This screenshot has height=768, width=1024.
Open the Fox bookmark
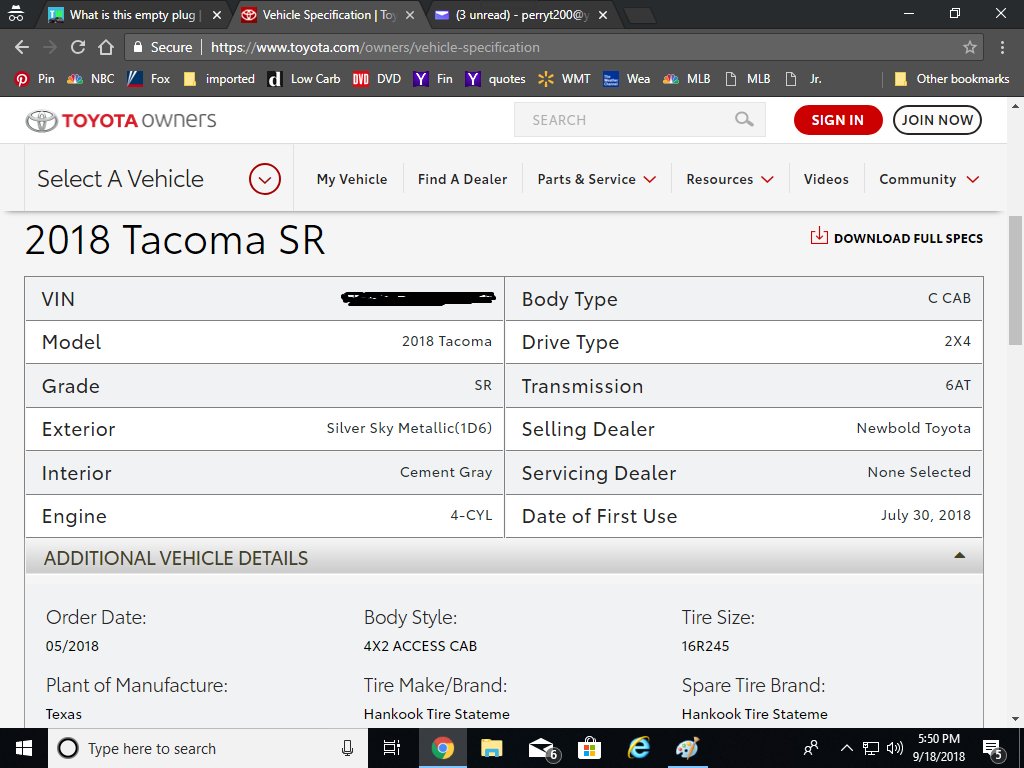tap(148, 79)
